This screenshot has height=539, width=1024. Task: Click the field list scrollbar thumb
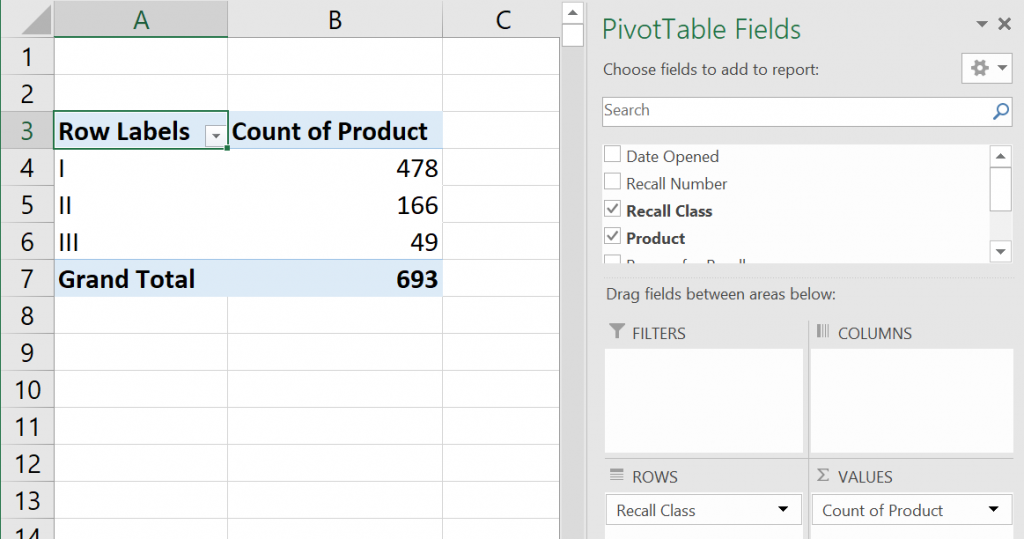click(x=1000, y=189)
